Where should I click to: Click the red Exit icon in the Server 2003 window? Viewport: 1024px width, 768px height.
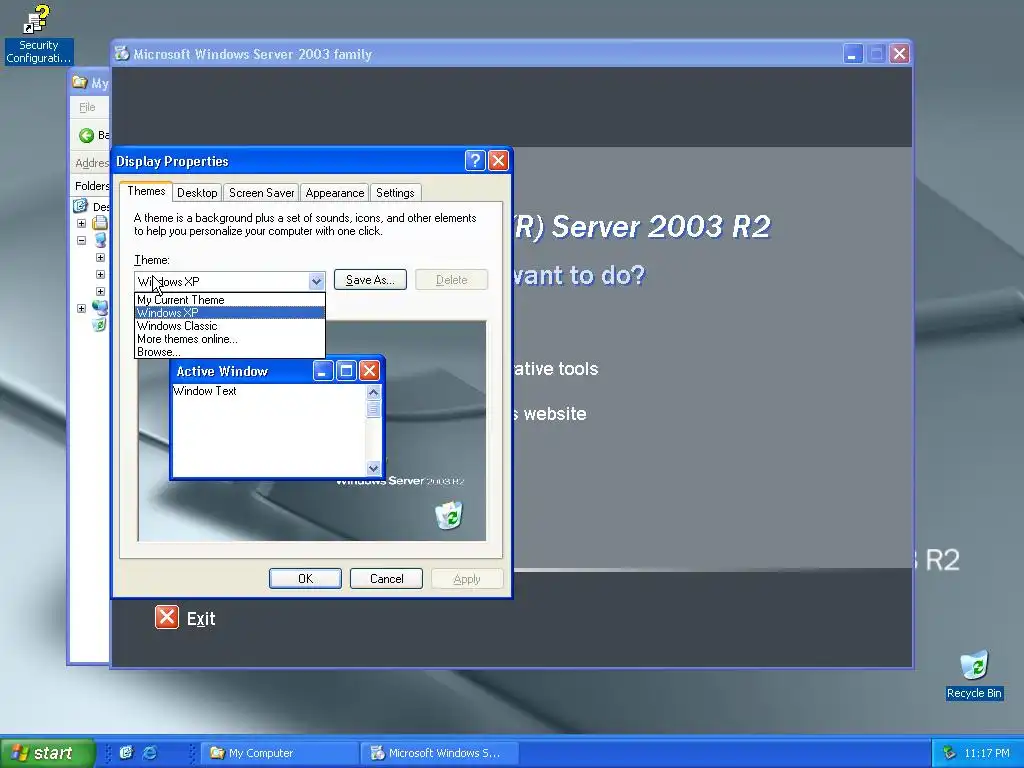(x=167, y=617)
